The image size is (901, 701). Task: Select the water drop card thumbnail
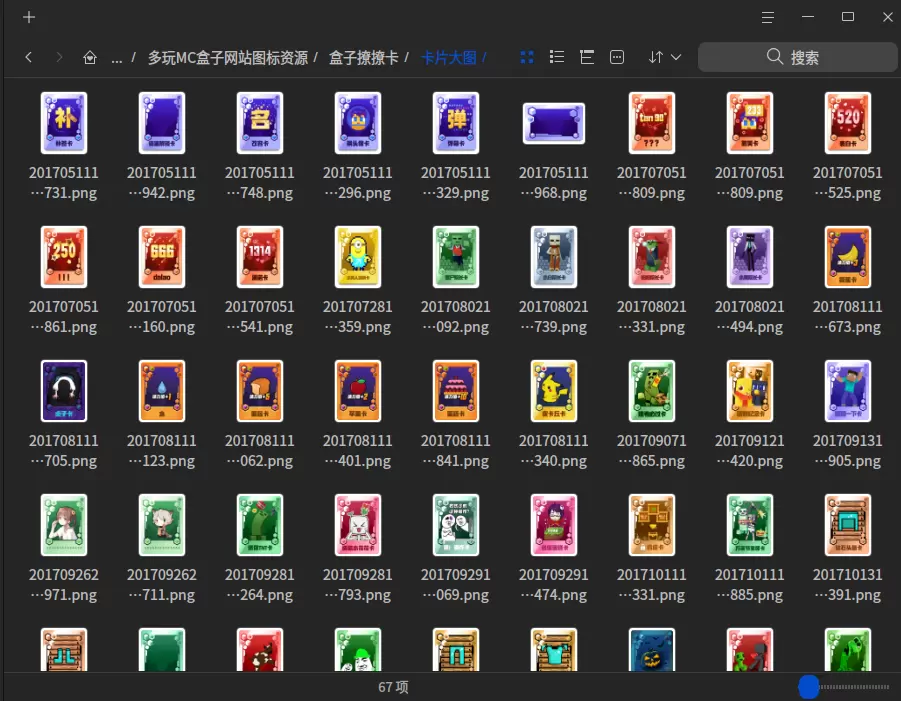click(x=161, y=391)
